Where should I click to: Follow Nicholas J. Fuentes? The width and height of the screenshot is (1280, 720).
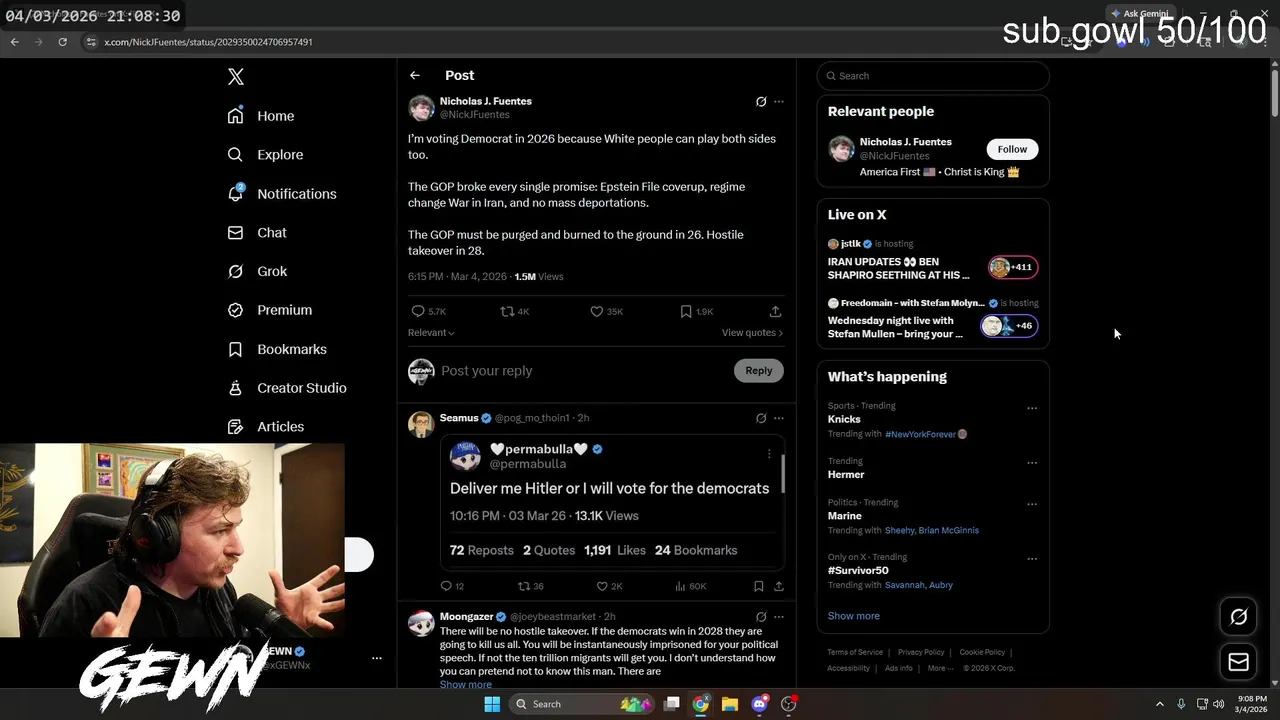point(1012,149)
